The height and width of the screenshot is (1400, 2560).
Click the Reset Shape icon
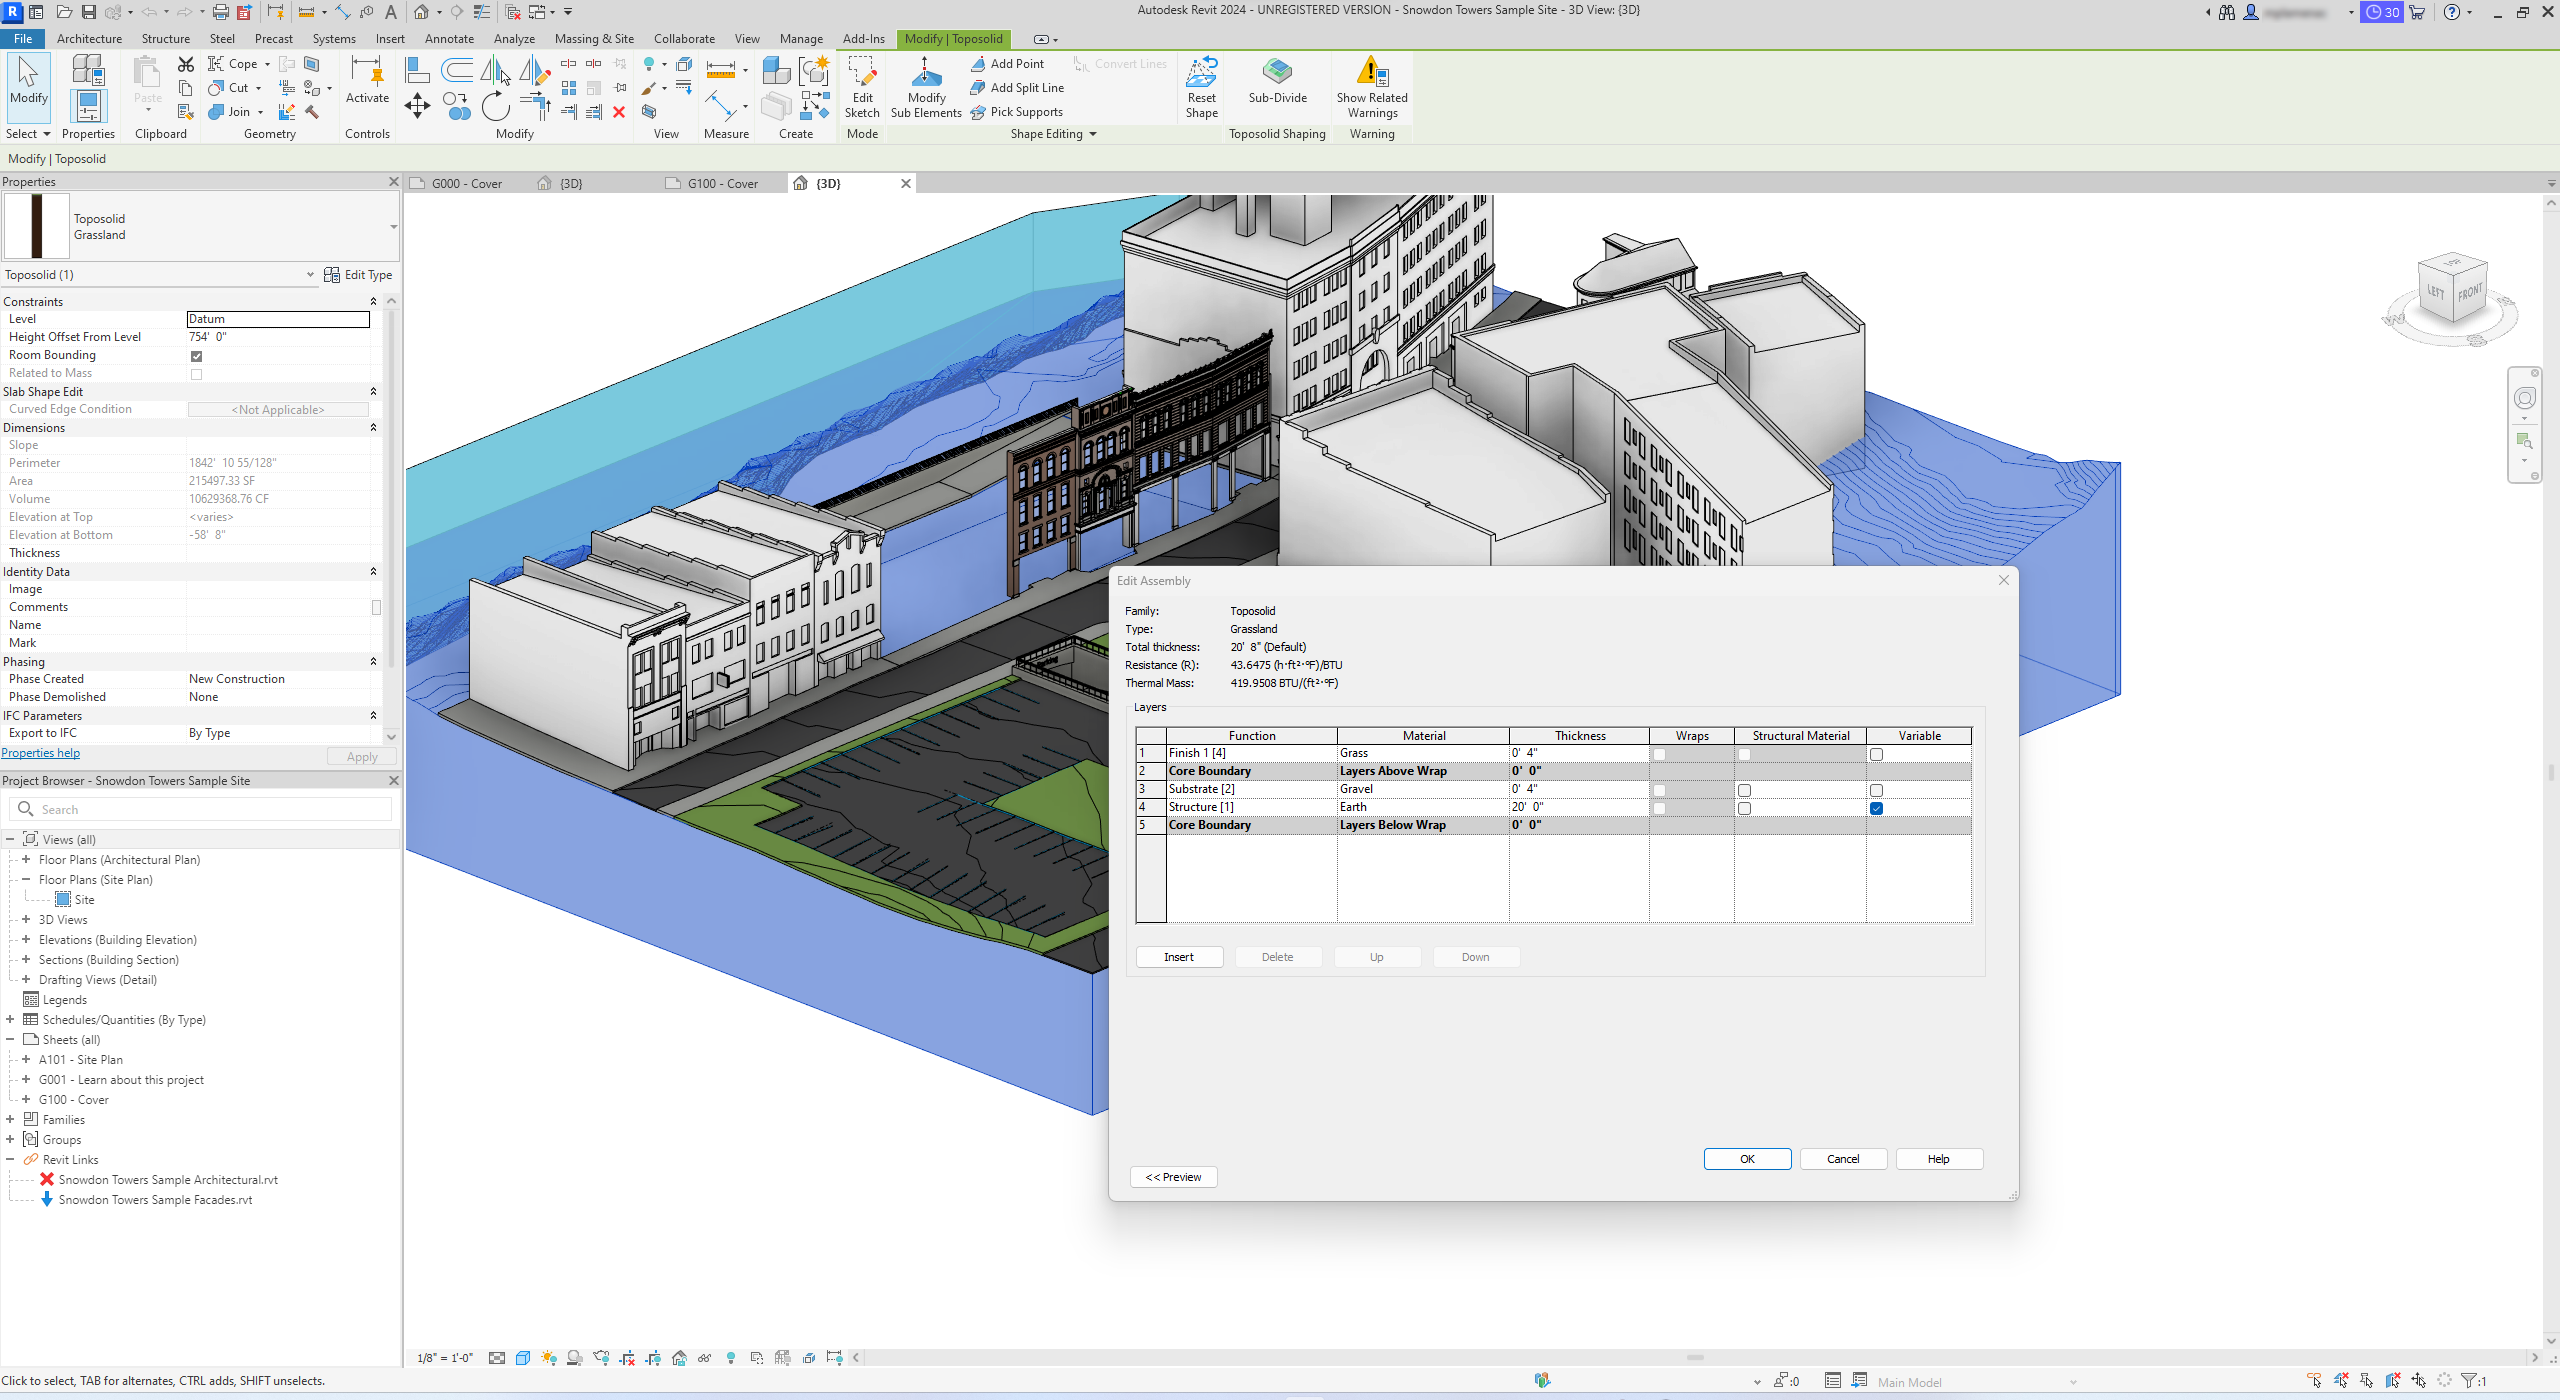pyautogui.click(x=1201, y=72)
